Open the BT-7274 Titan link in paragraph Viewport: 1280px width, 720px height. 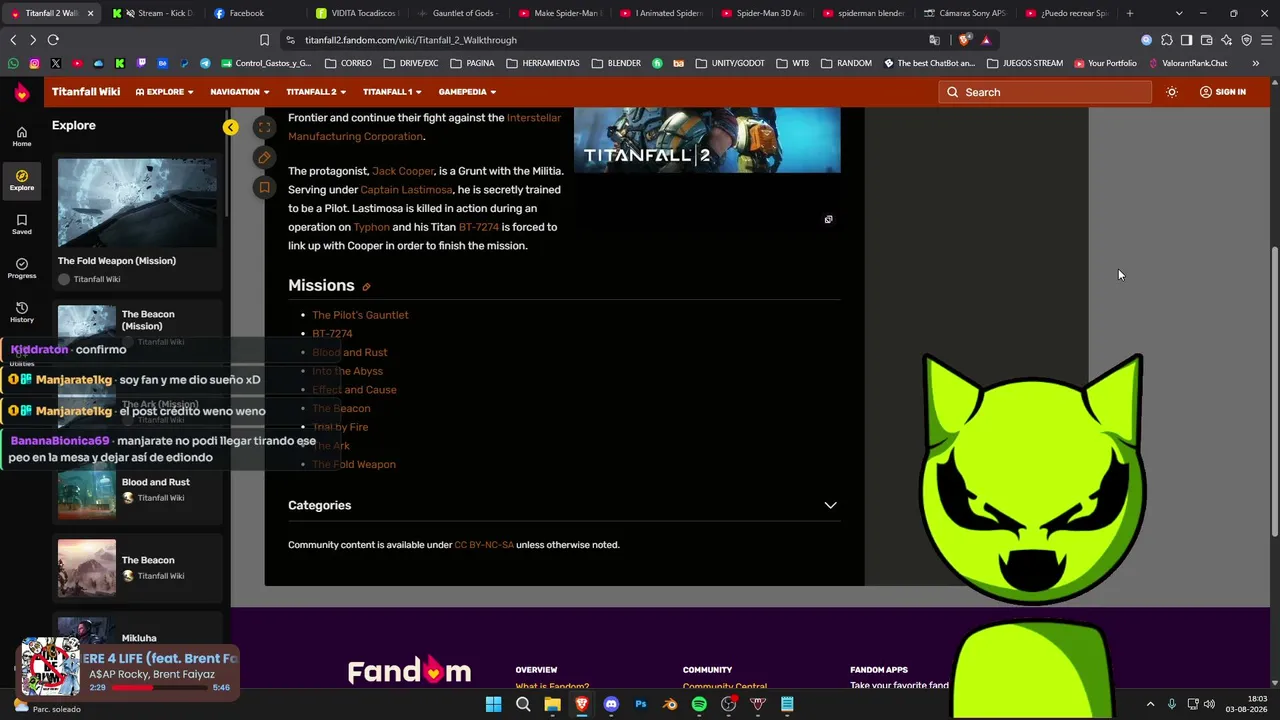pos(478,227)
